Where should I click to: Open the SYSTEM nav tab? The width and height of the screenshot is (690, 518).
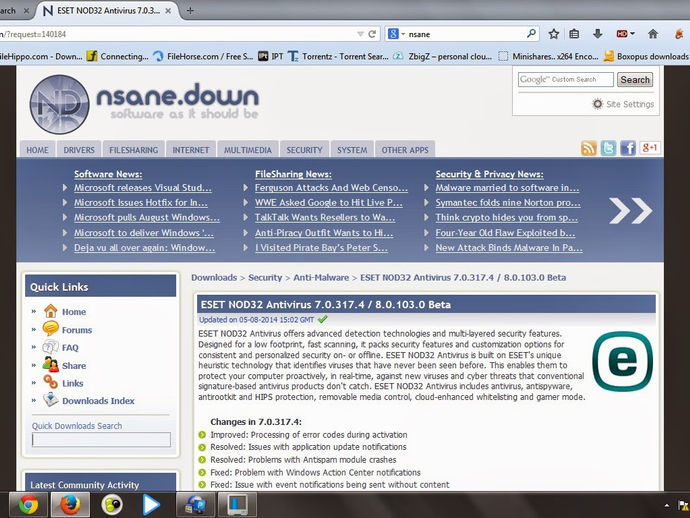[x=352, y=150]
